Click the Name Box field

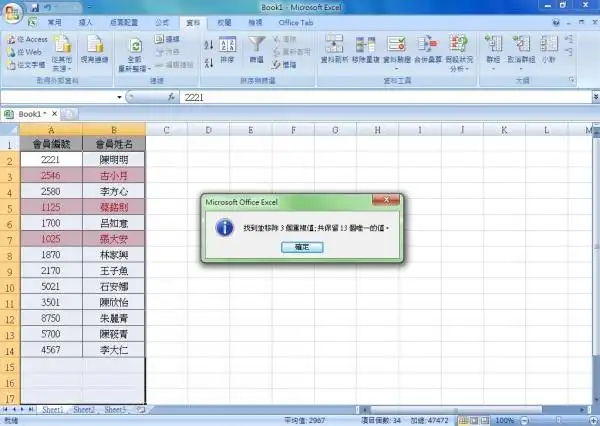click(58, 97)
